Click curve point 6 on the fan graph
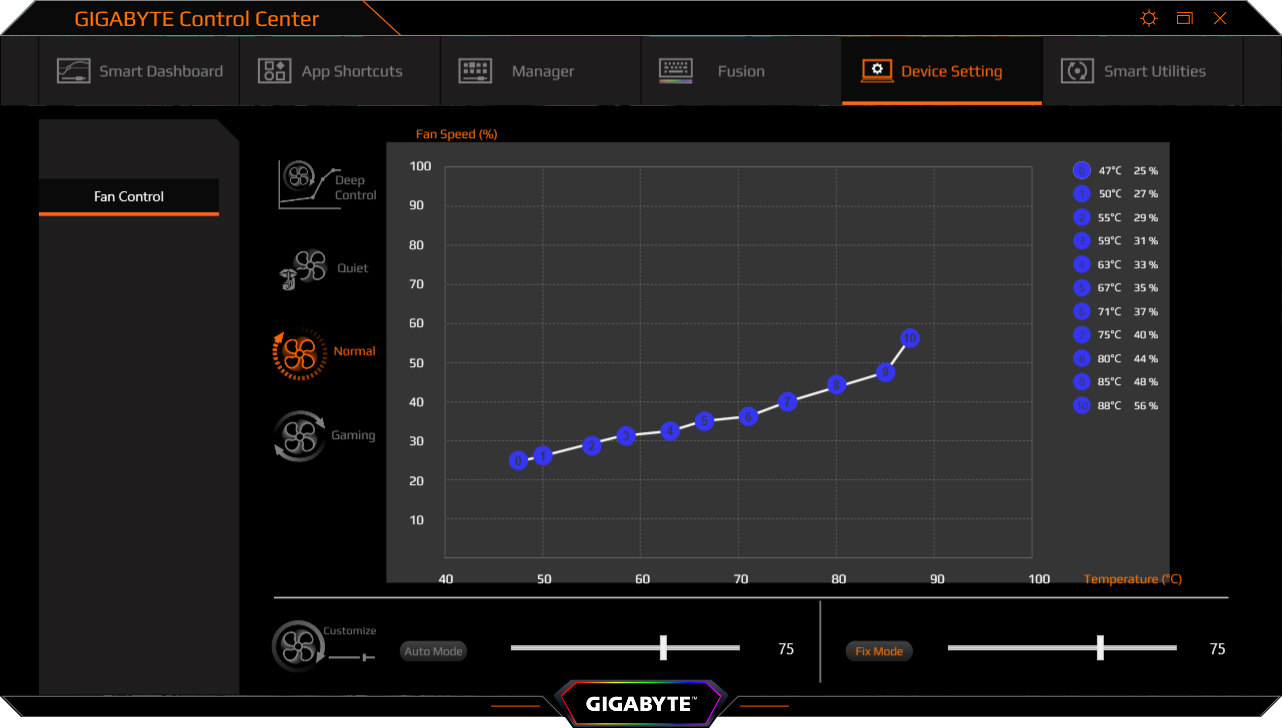This screenshot has height=728, width=1282. pyautogui.click(x=748, y=416)
